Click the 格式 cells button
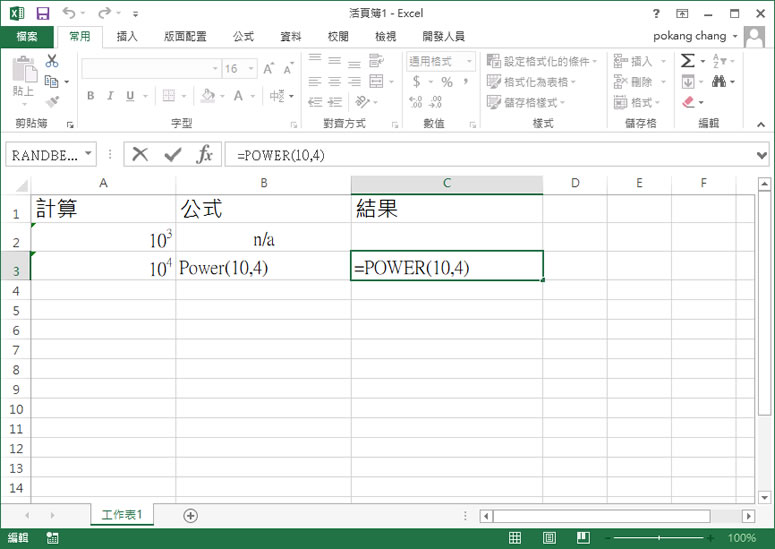775x549 pixels. pos(637,102)
